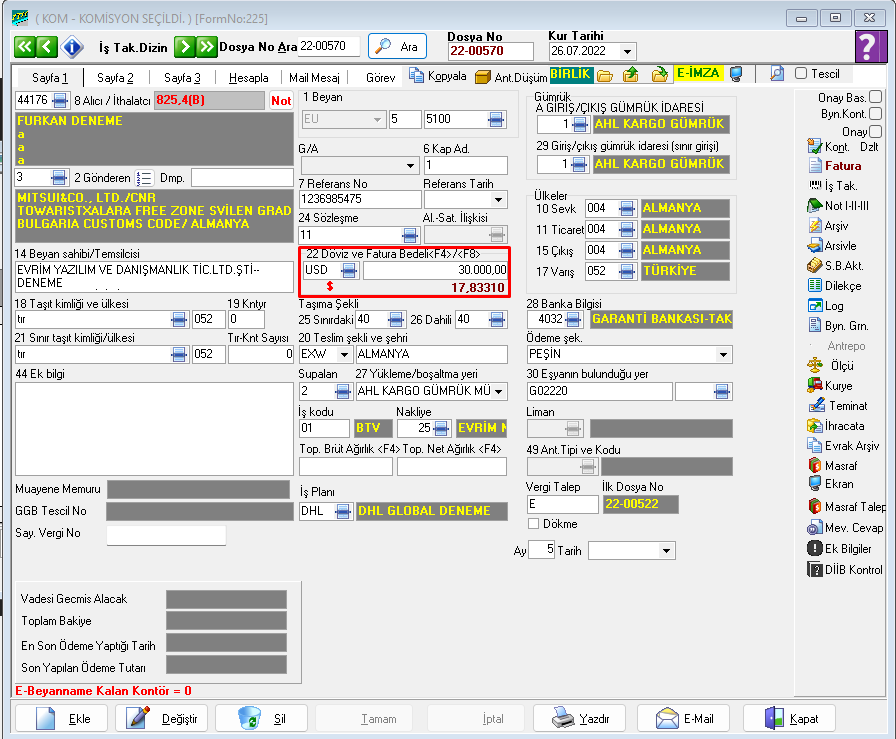The width and height of the screenshot is (896, 739).
Task: Click the 7 Referans No input field
Action: (x=358, y=199)
